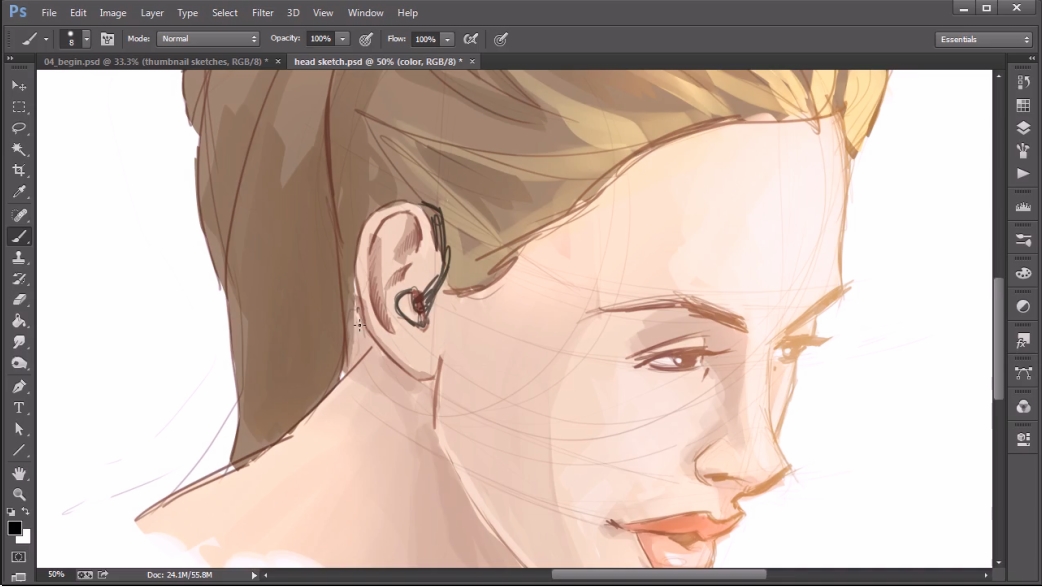1042x587 pixels.
Task: Open the Layers panel icon
Action: click(x=1023, y=128)
